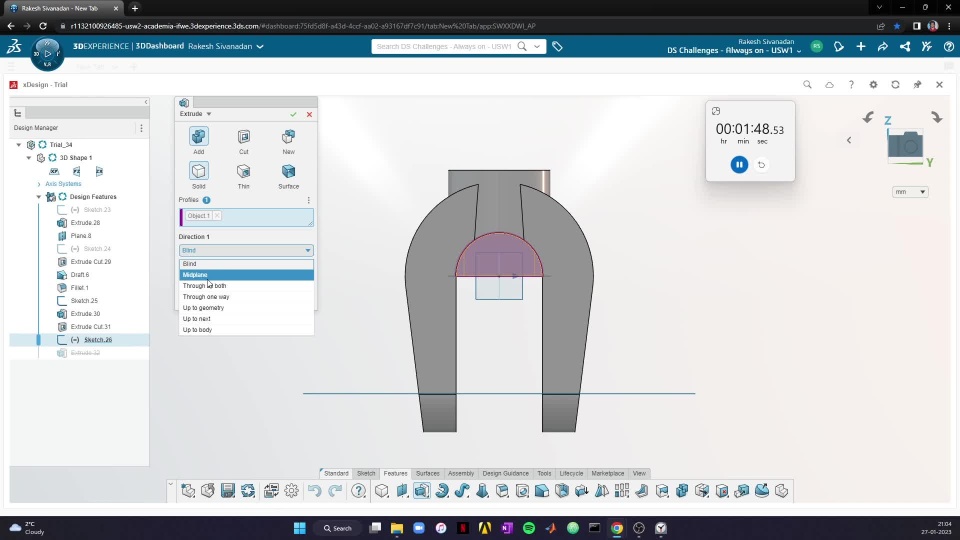960x540 pixels.
Task: Click the tag icon next to search
Action: [557, 47]
